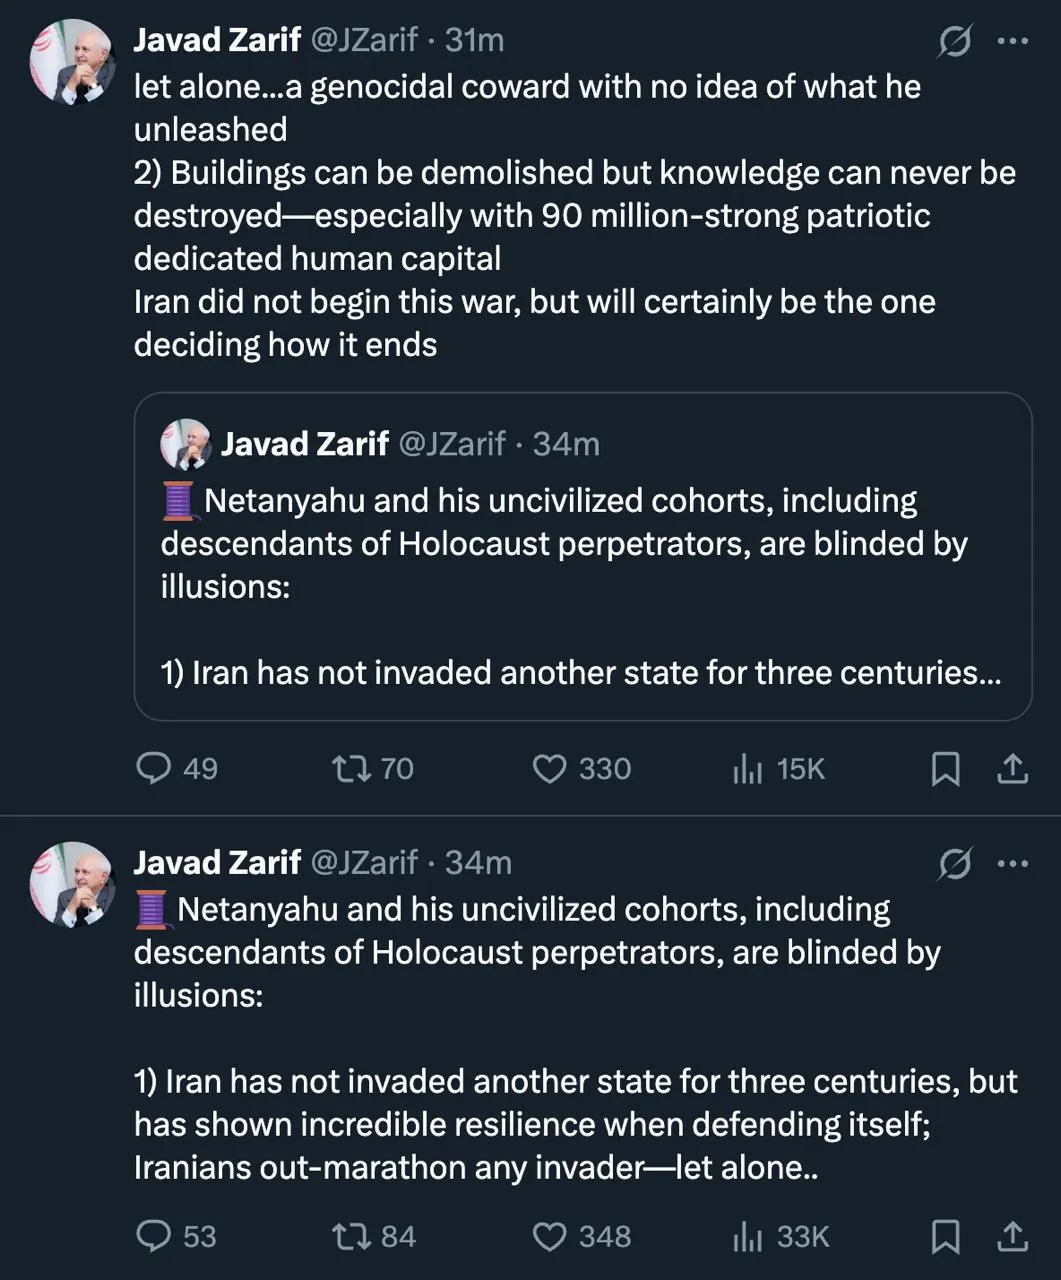Share the bottom tweet from 34m ago
This screenshot has width=1061, height=1280.
pyautogui.click(x=1012, y=1237)
